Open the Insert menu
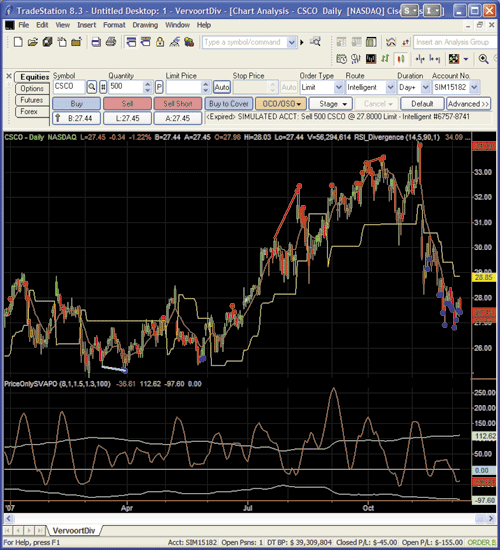 click(86, 25)
